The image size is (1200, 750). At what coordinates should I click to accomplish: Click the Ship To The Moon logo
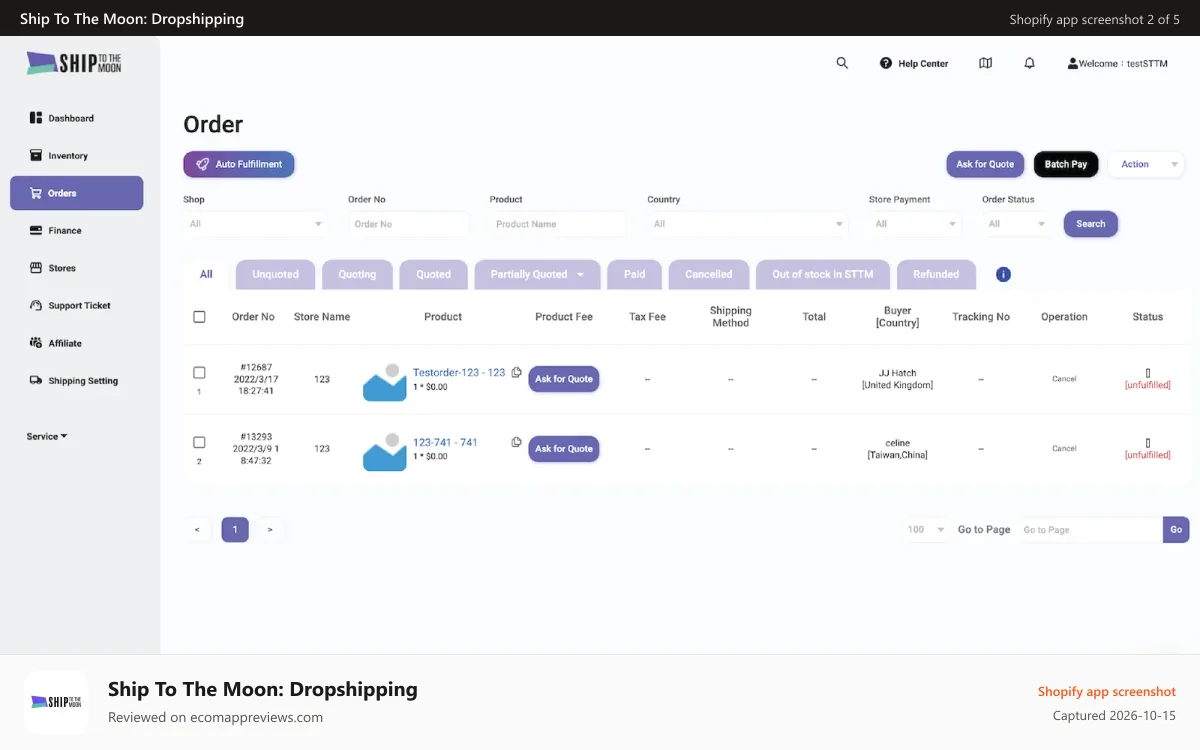tap(74, 63)
